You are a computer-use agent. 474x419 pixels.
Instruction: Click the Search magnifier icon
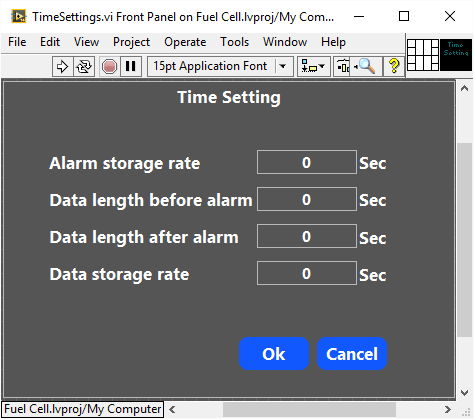[x=366, y=66]
